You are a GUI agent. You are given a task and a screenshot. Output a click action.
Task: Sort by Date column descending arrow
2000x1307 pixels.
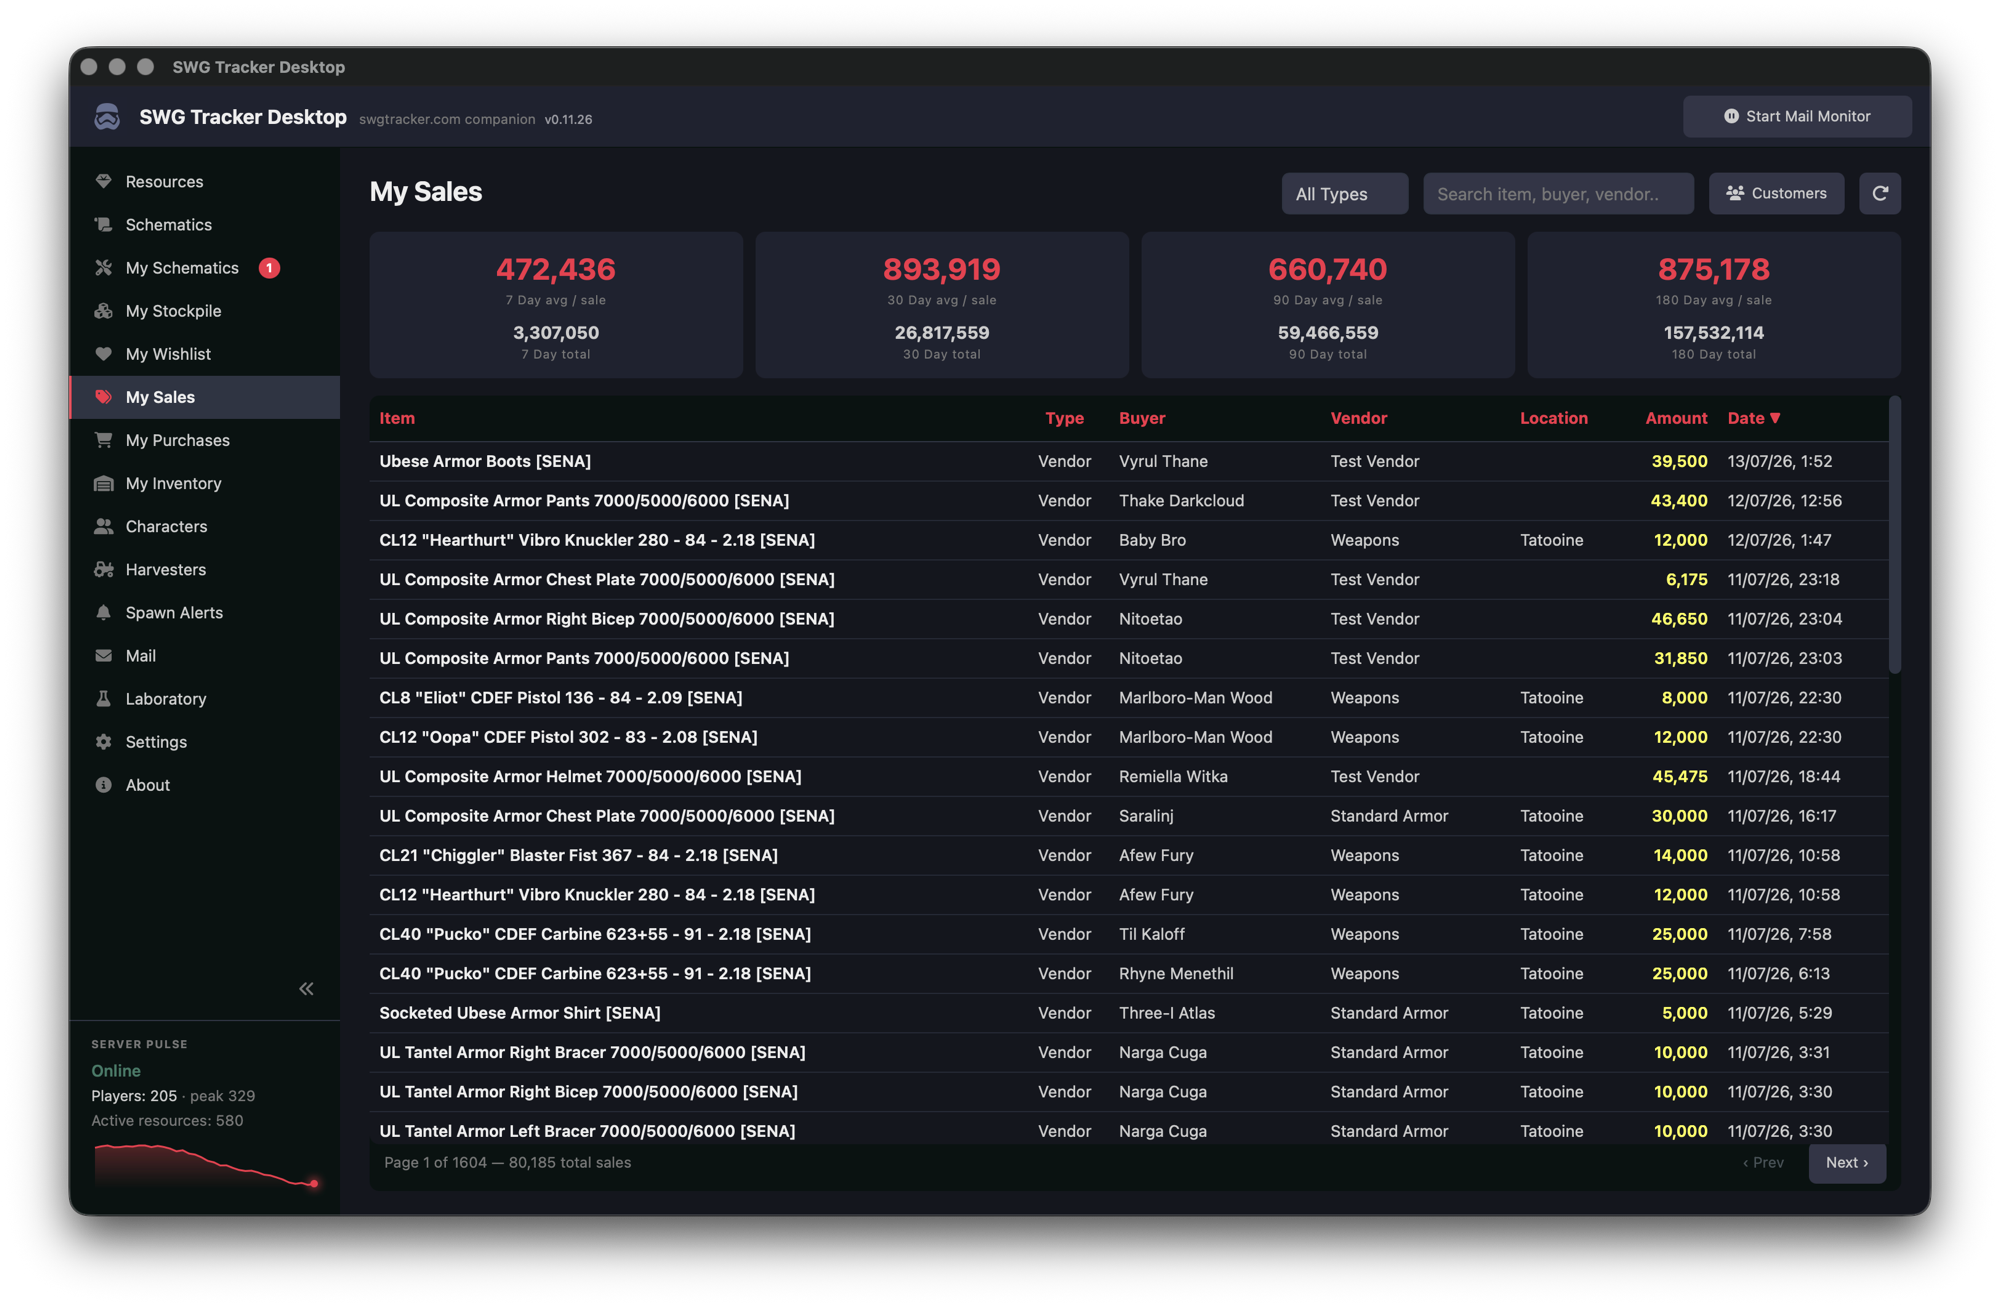[x=1775, y=418]
